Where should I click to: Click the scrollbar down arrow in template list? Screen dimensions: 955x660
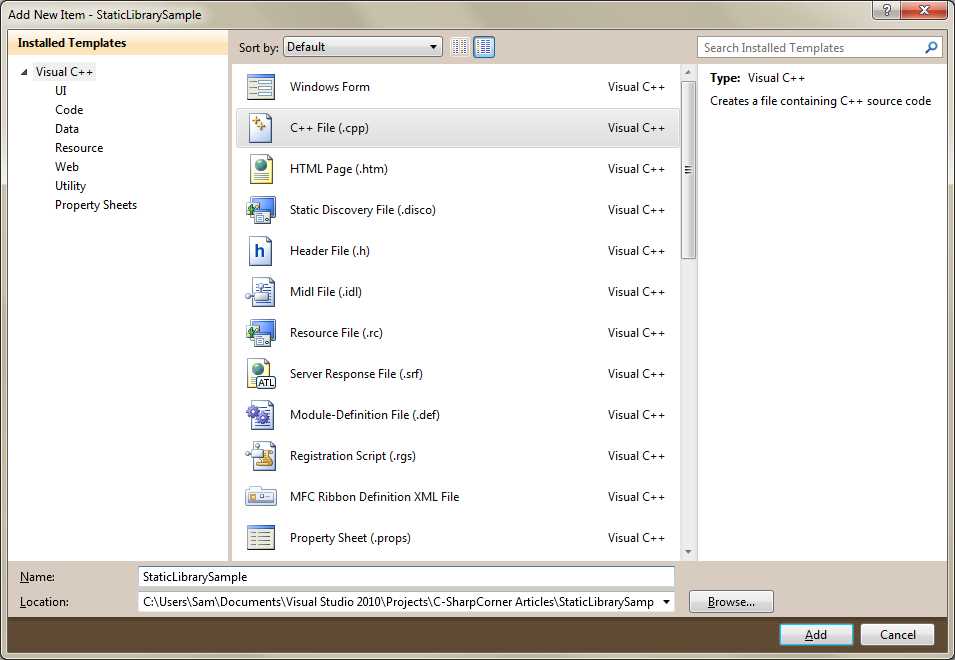pyautogui.click(x=688, y=552)
